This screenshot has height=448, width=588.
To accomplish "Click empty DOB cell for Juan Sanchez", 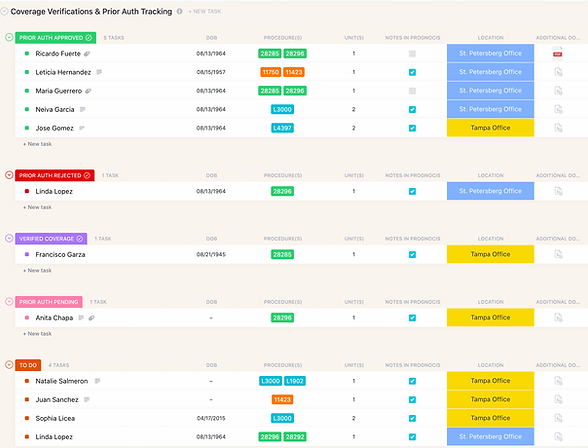I will (211, 400).
